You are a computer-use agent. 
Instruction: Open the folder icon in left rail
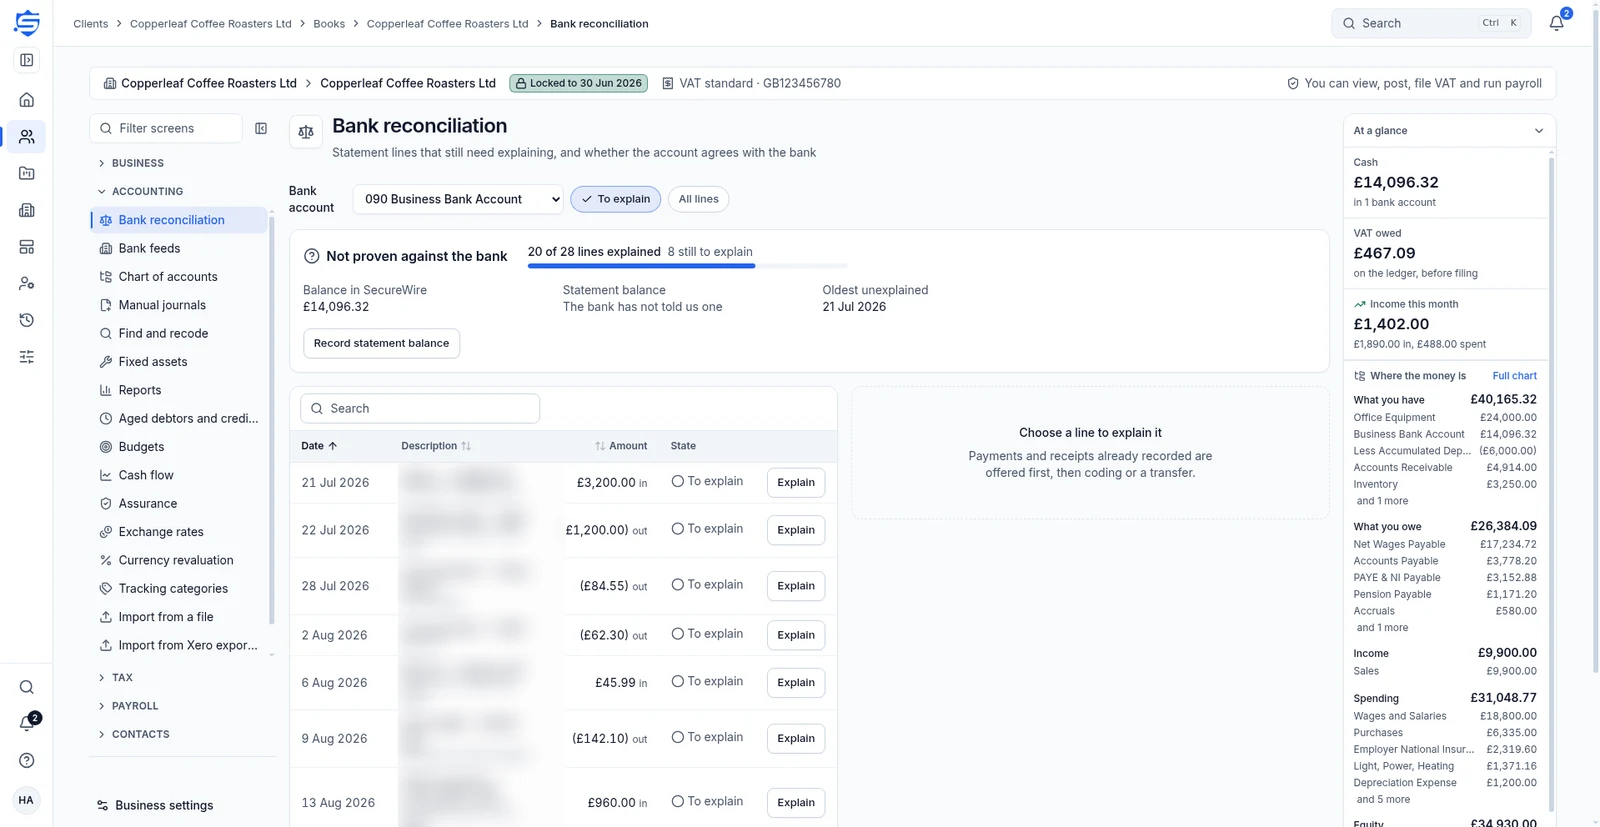27,173
